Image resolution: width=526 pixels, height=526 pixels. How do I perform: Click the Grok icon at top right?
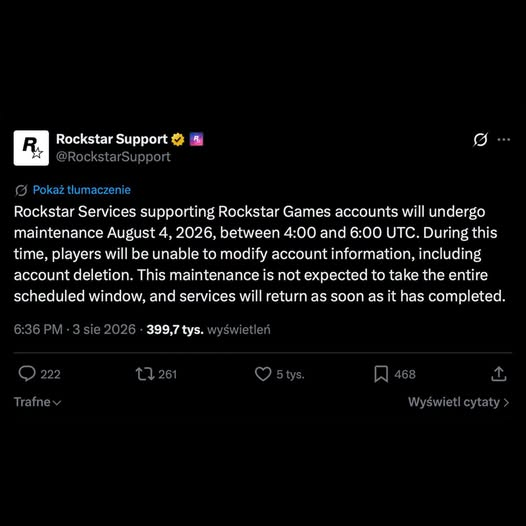pos(480,140)
